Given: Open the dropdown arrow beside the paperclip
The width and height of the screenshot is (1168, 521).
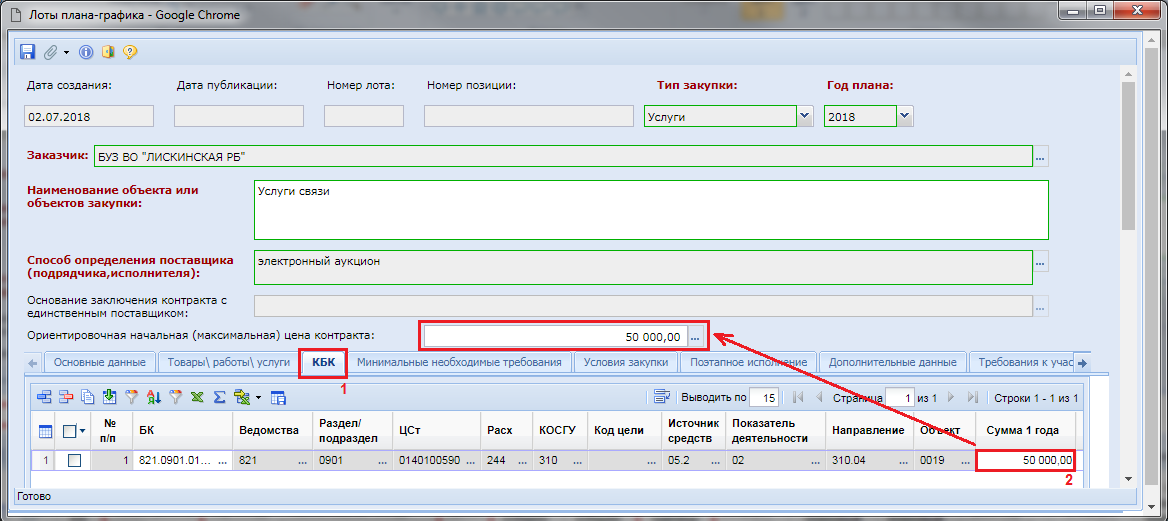Looking at the screenshot, I should click(x=66, y=52).
